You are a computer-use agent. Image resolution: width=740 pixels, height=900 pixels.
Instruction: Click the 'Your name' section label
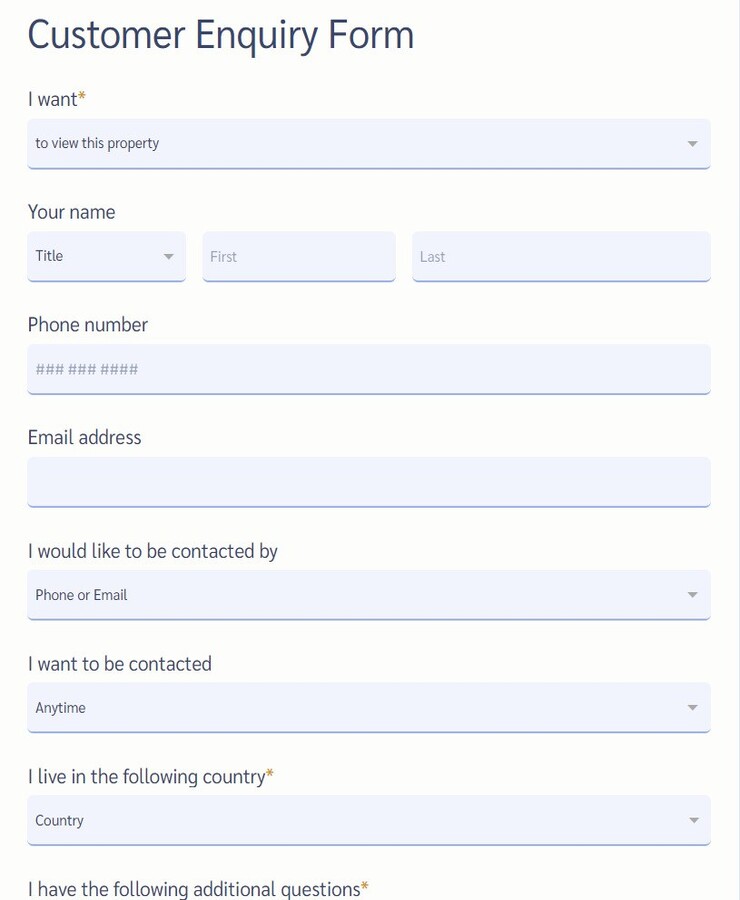pyautogui.click(x=71, y=212)
